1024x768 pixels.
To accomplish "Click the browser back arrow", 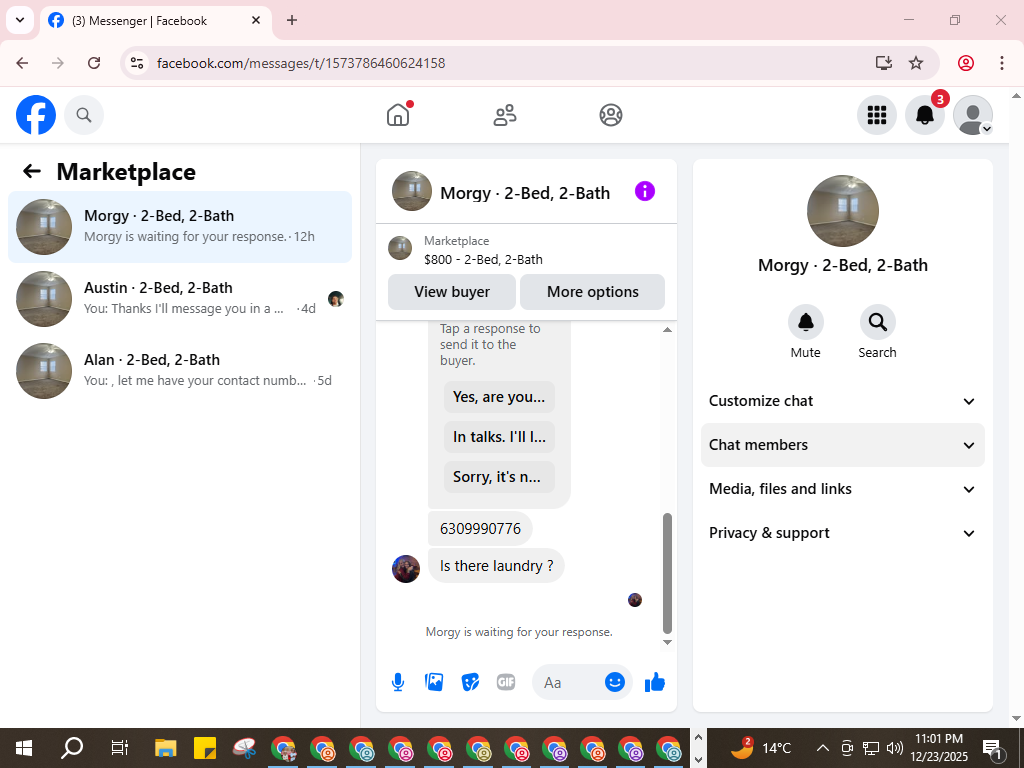I will (x=22, y=63).
